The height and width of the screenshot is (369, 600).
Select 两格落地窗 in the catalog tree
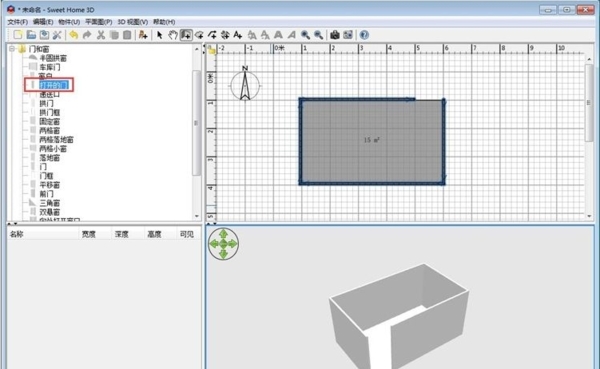[57, 140]
